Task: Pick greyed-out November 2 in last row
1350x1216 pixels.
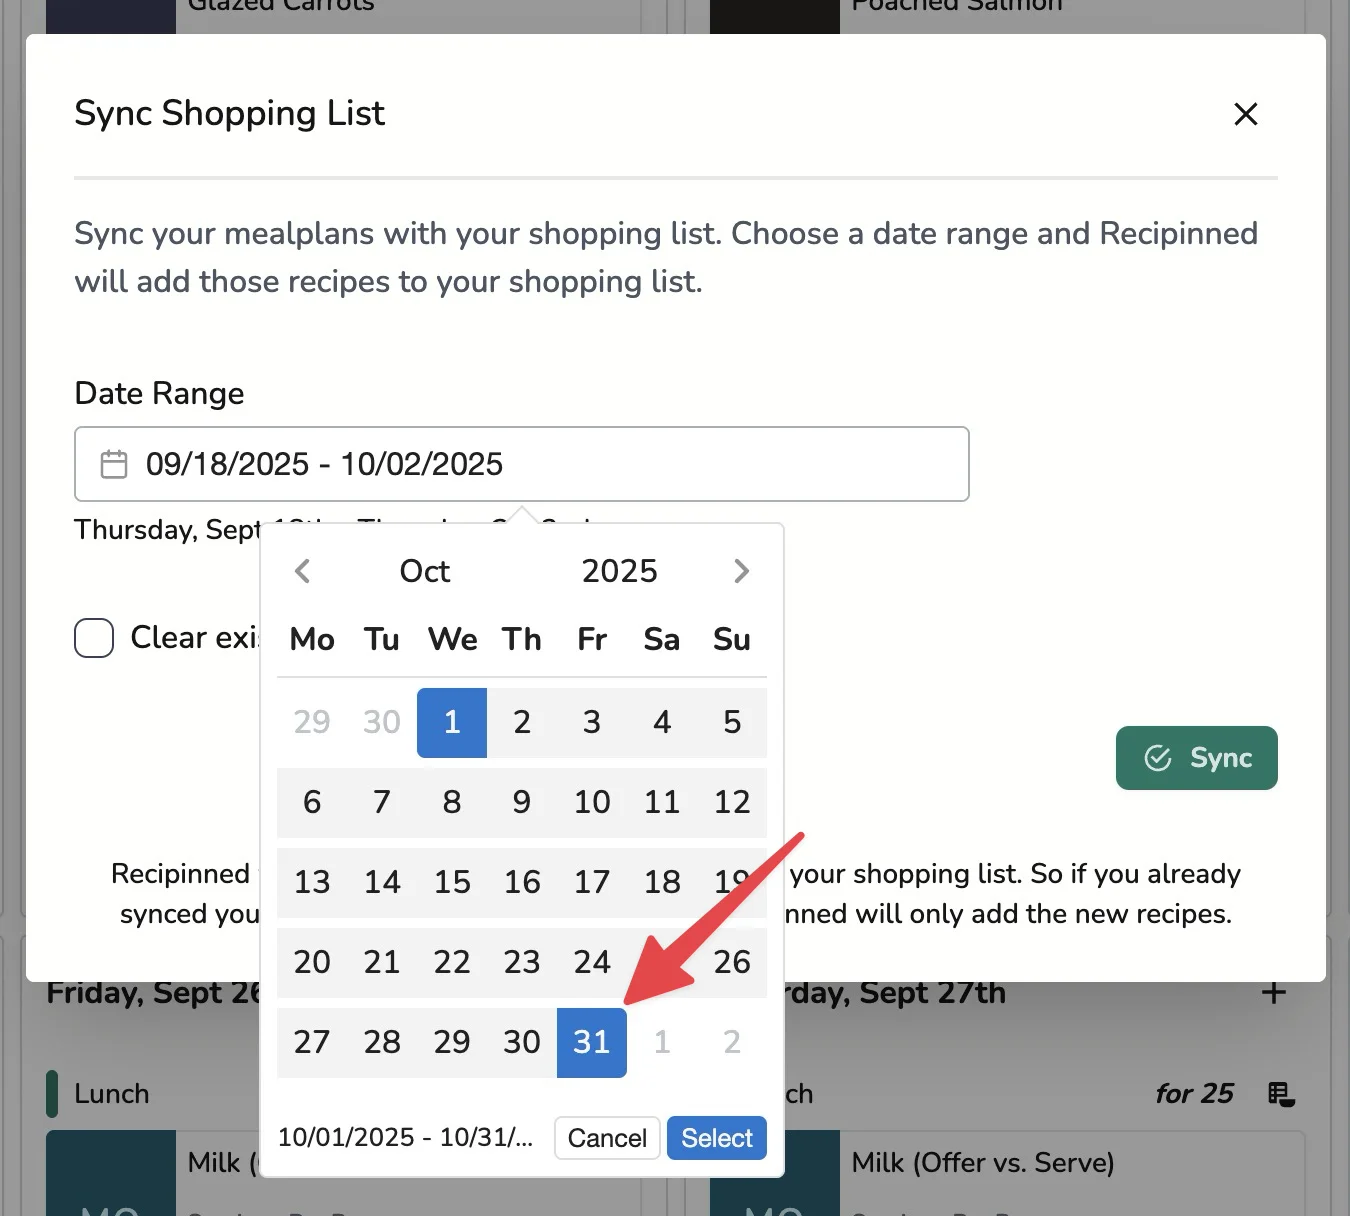Action: 732,1042
